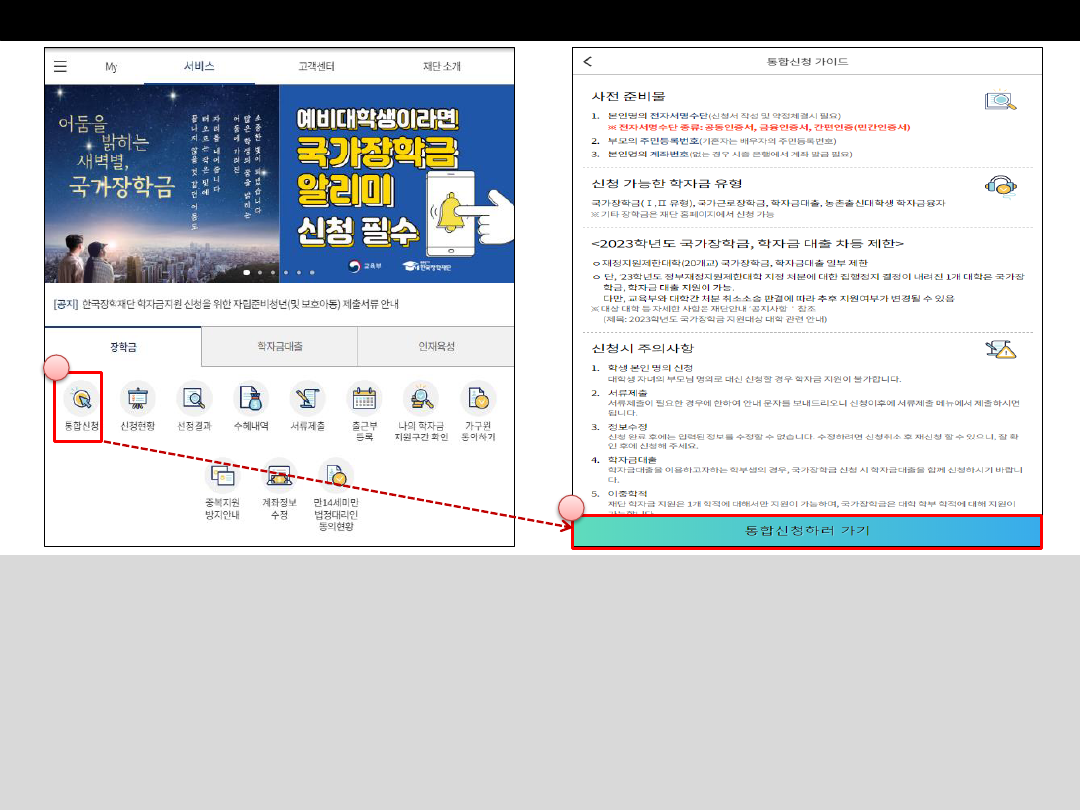The width and height of the screenshot is (1080, 810).
Task: Tap the 국가장학금 알리미 신청 필수 banner
Action: [x=397, y=183]
